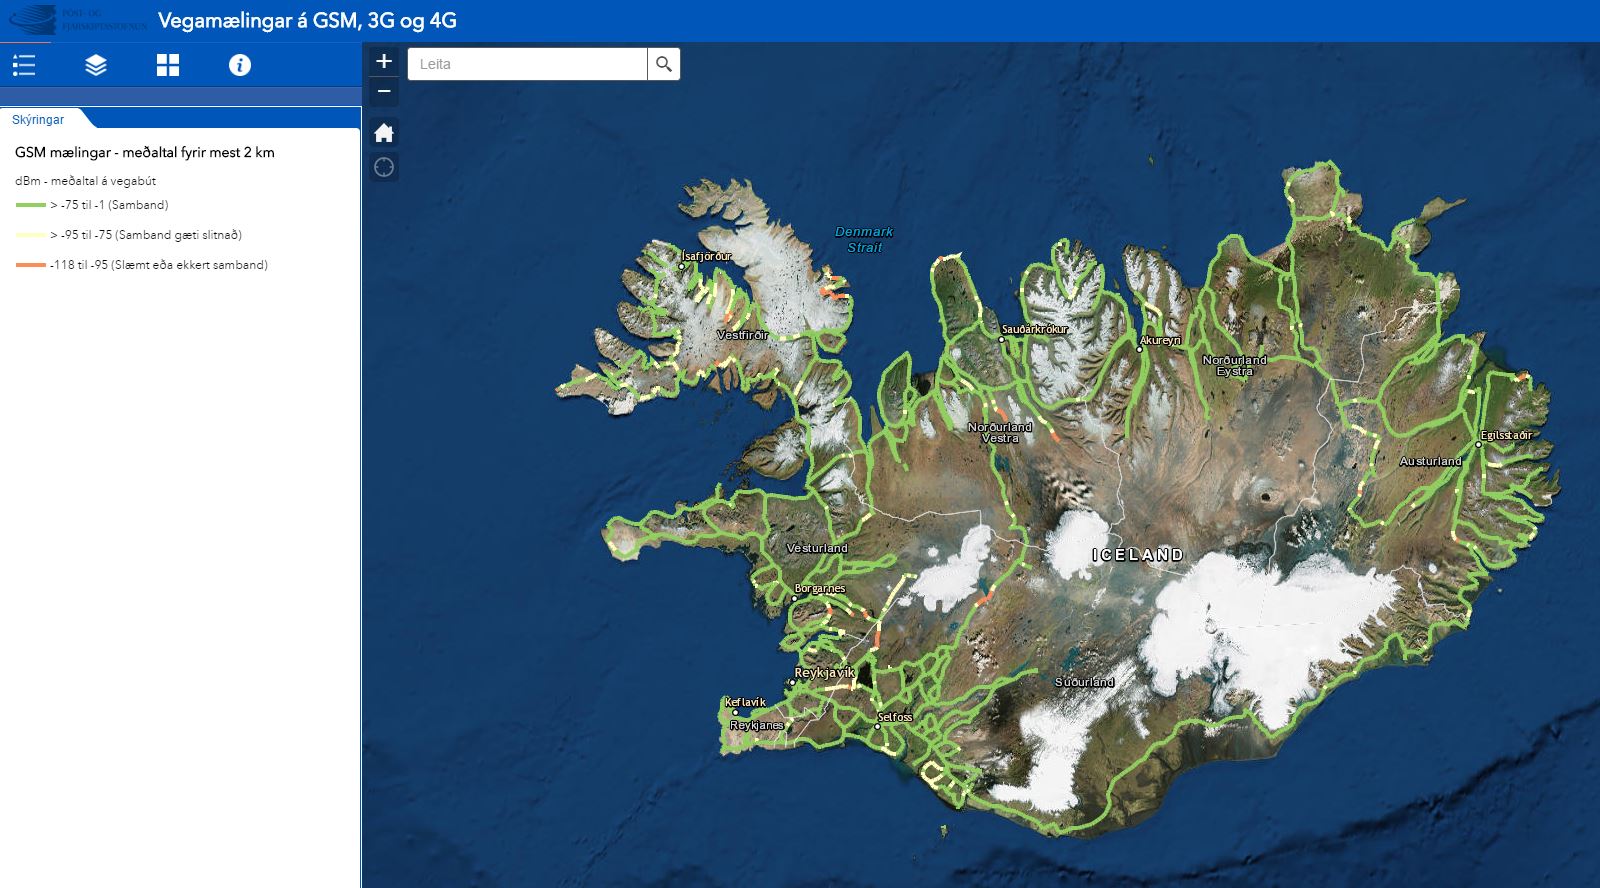1600x888 pixels.
Task: Click the Akureyri city label
Action: click(1160, 341)
